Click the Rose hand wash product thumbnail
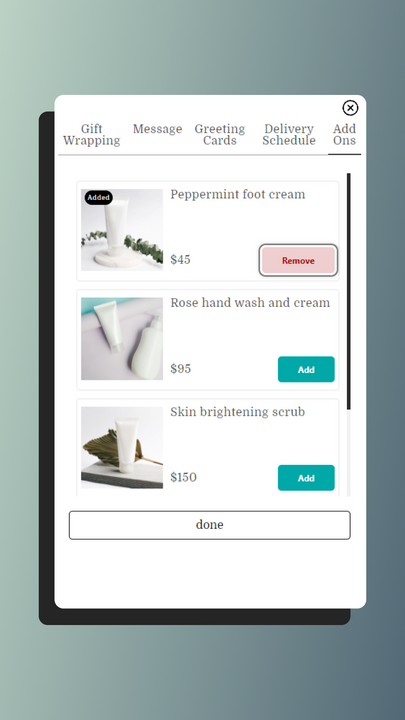Viewport: 405px width, 720px height. [122, 339]
